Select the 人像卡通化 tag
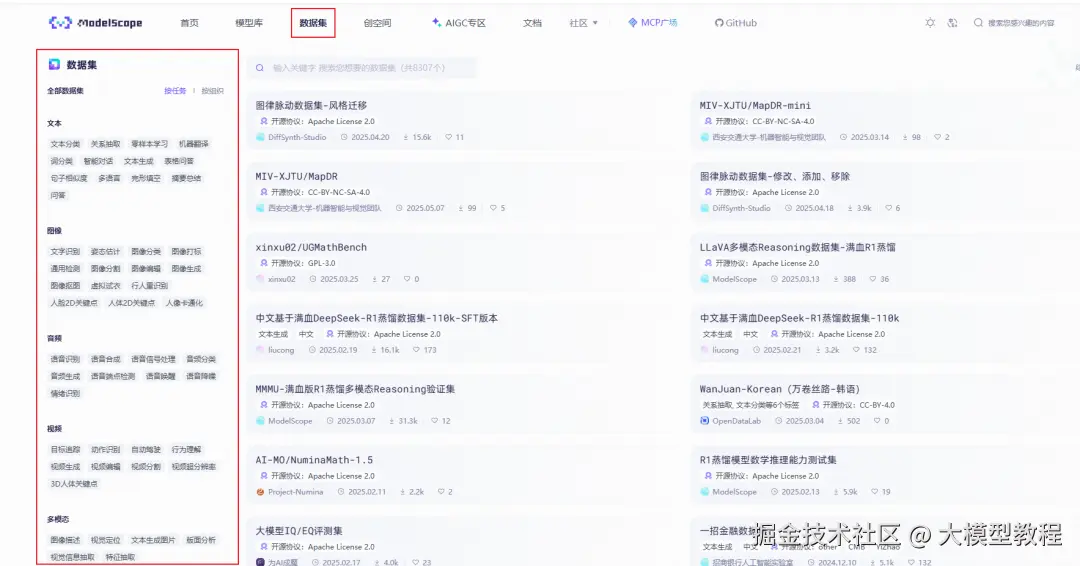This screenshot has height=566, width=1080. [184, 303]
